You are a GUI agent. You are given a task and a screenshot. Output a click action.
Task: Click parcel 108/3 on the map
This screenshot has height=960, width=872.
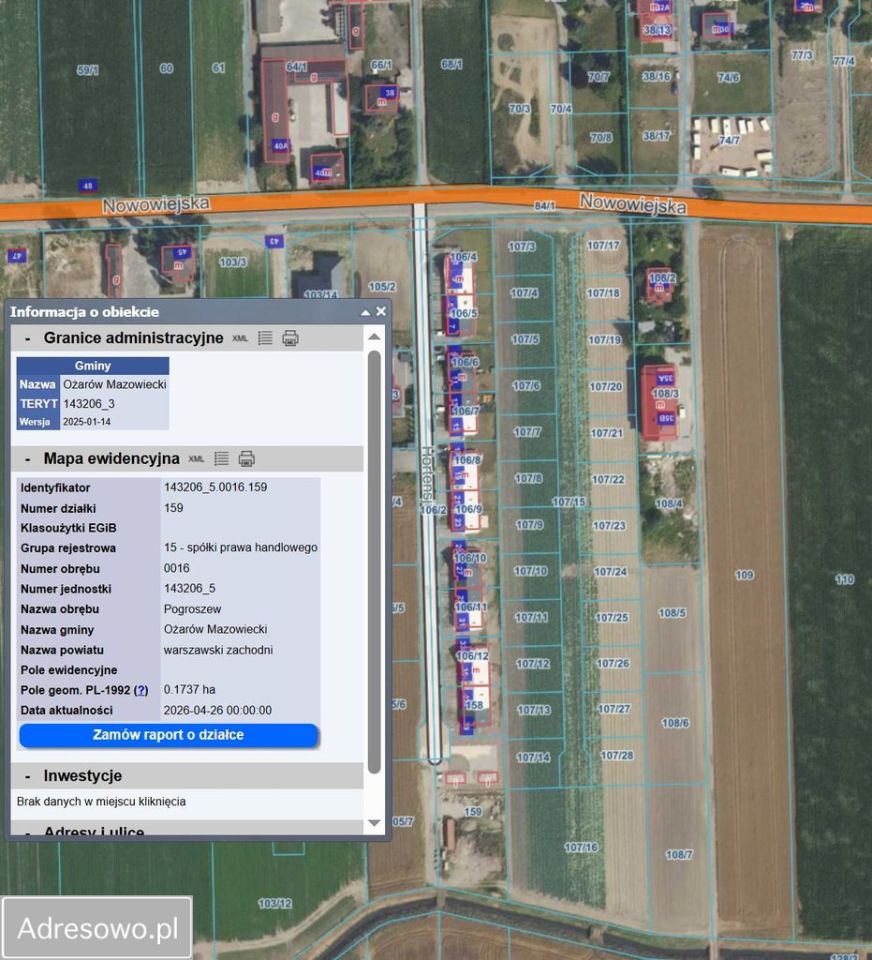point(666,394)
